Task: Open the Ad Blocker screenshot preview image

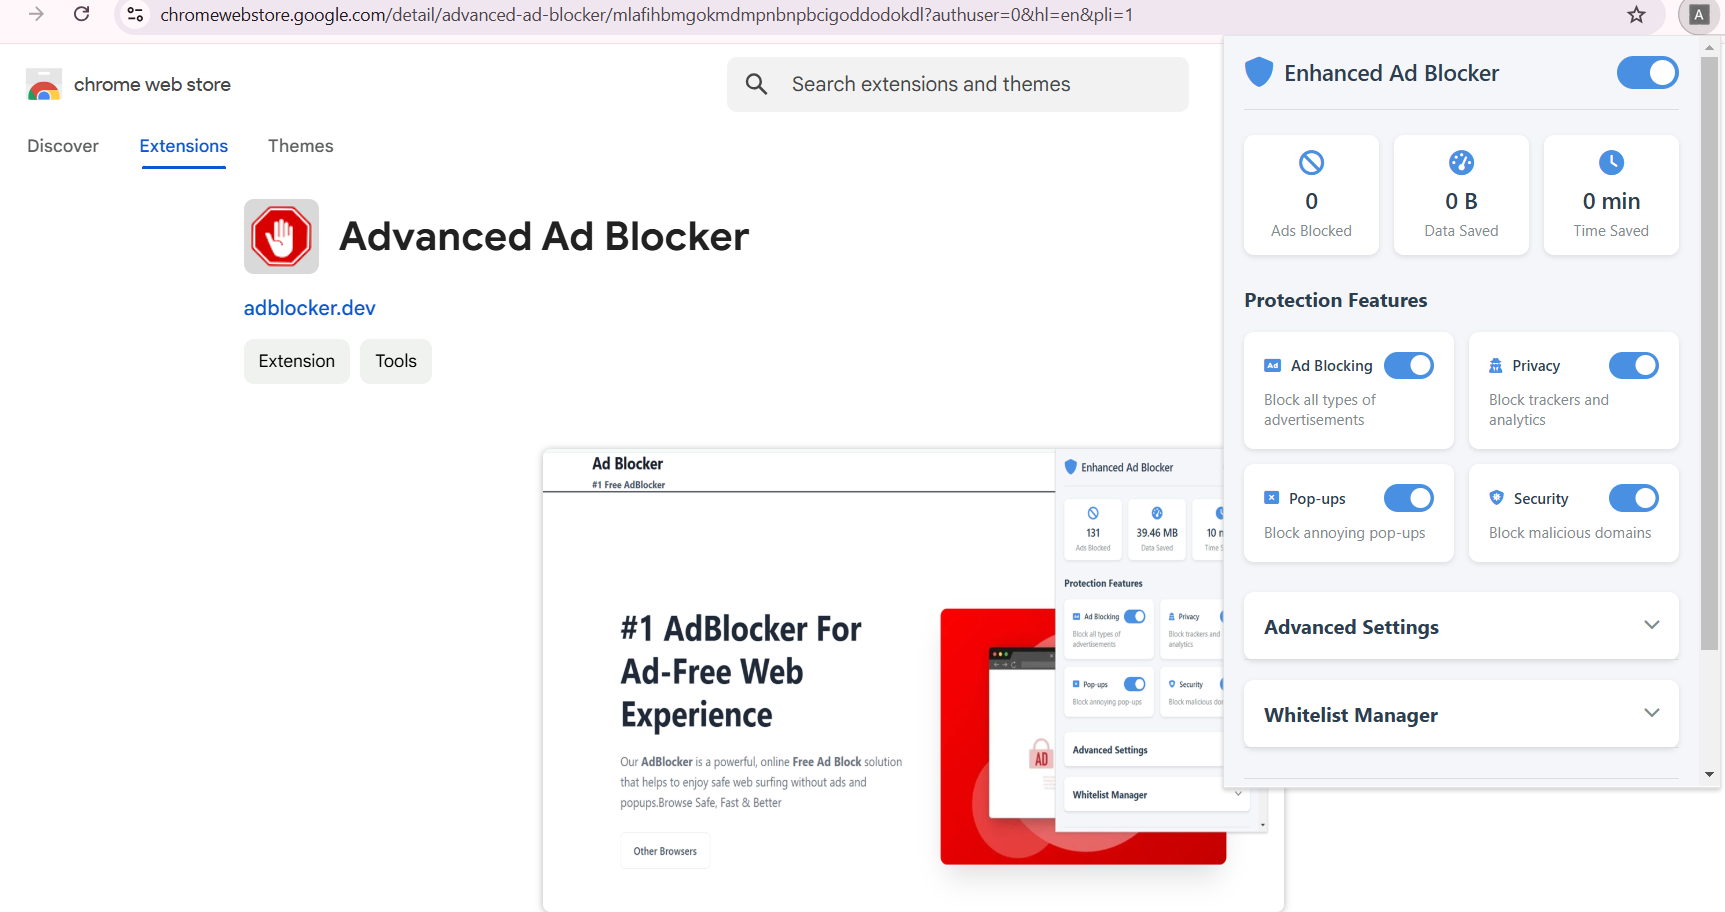Action: coord(913,680)
